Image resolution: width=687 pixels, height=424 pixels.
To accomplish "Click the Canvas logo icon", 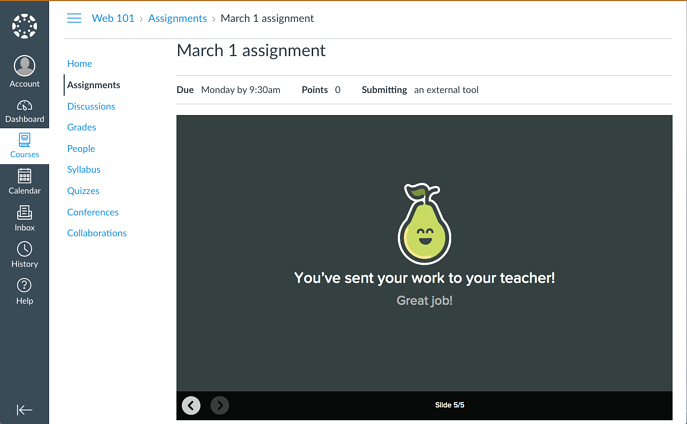I will click(x=25, y=26).
